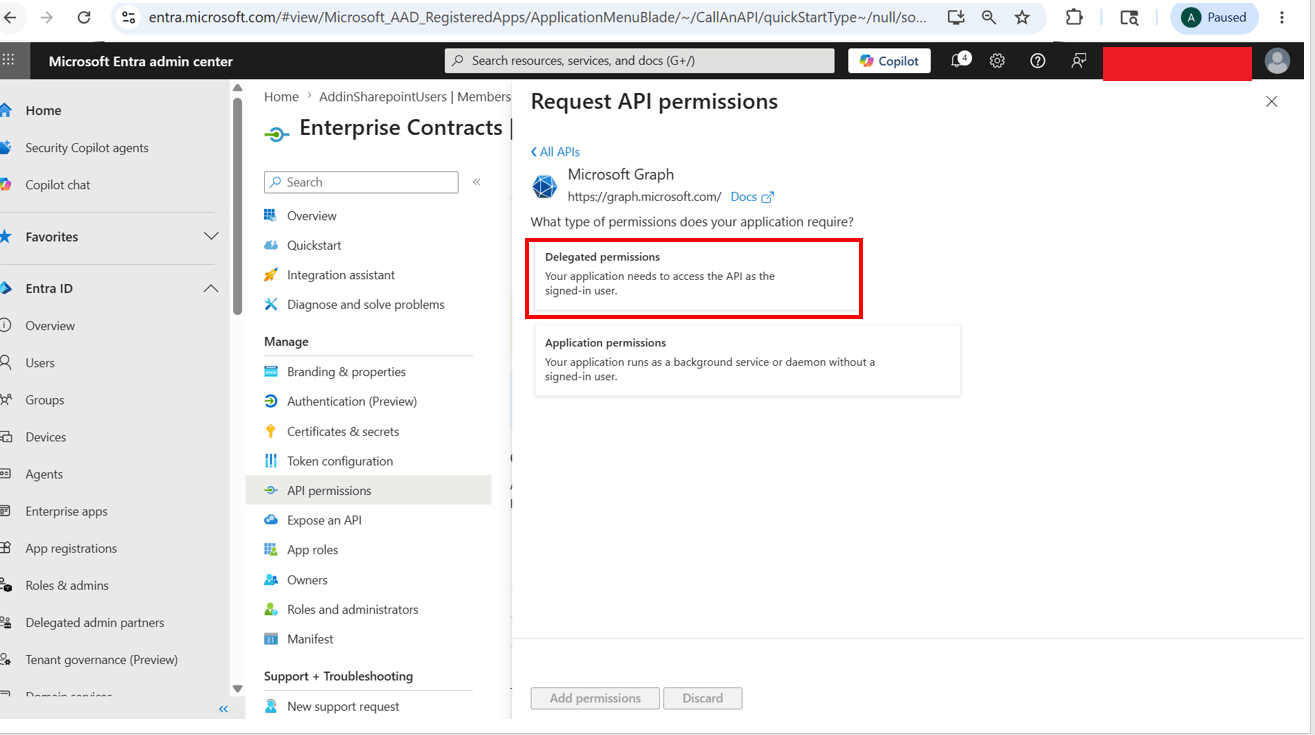Image resolution: width=1315 pixels, height=735 pixels.
Task: Click the New support request icon
Action: pos(271,706)
